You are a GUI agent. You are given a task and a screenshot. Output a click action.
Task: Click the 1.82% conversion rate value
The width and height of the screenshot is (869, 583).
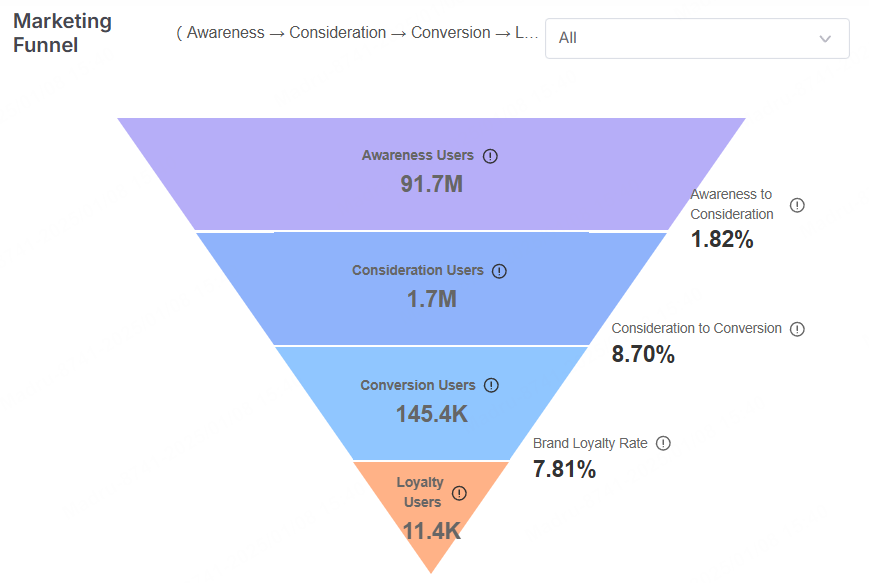tap(721, 239)
